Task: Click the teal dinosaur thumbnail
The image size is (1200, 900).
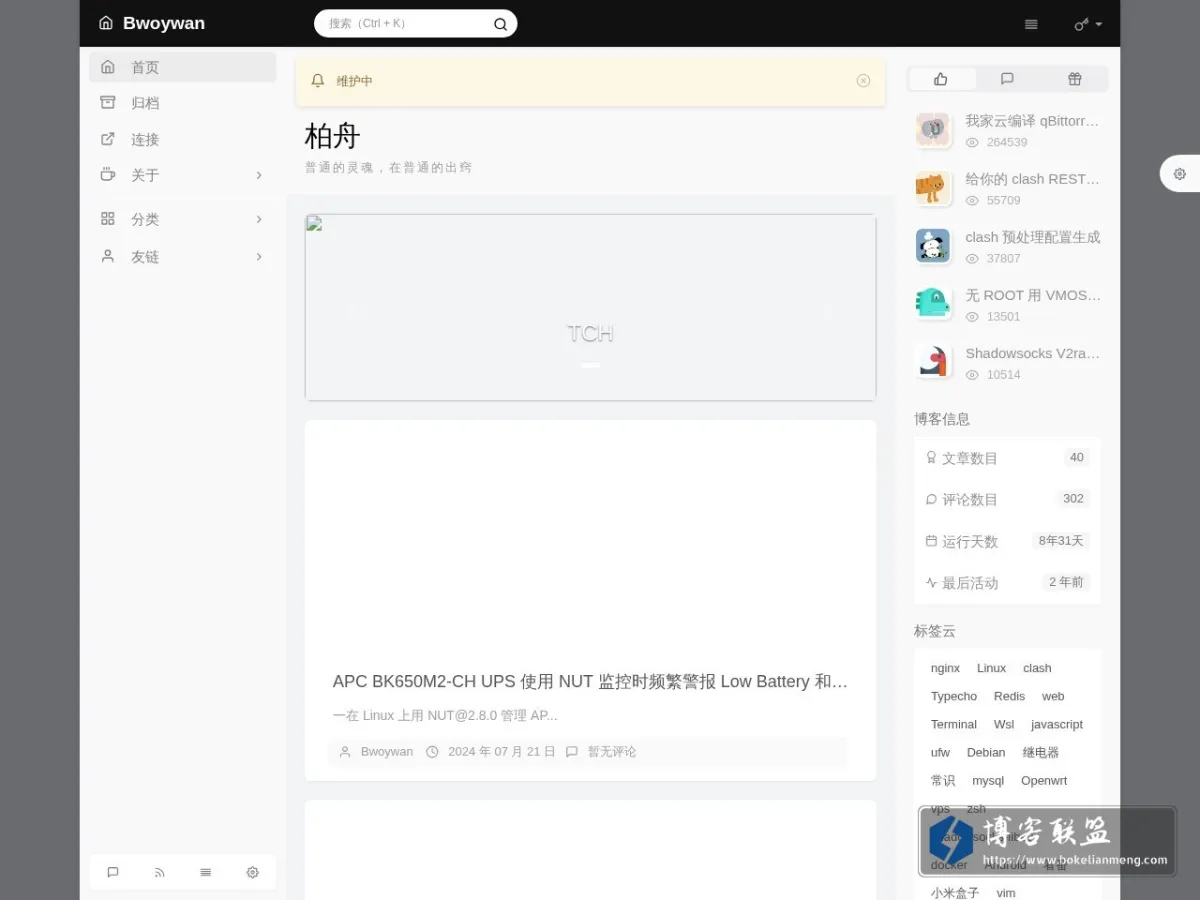Action: (x=933, y=304)
